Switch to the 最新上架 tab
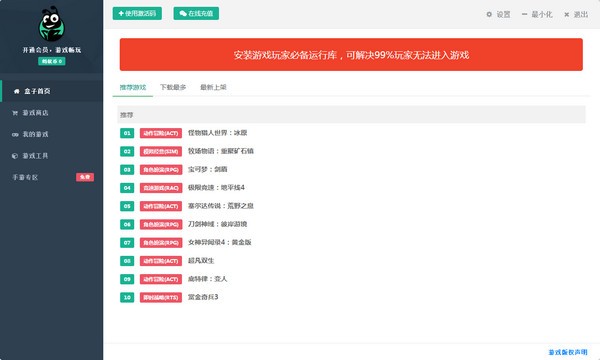The height and width of the screenshot is (360, 600). (x=213, y=87)
